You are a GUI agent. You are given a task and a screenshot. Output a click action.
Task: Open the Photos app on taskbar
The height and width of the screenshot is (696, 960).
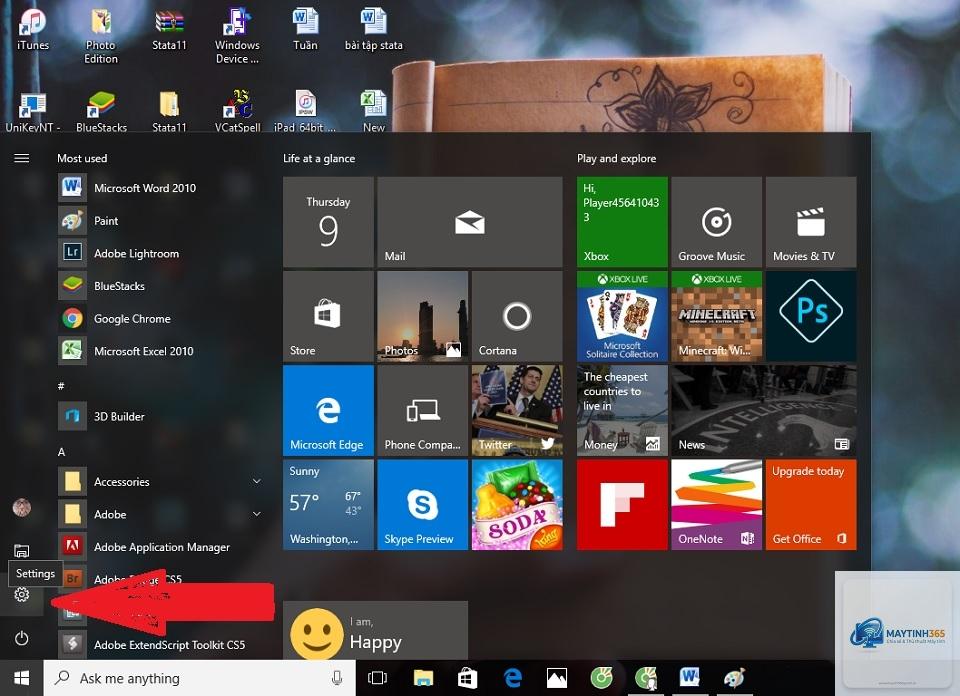tap(557, 678)
